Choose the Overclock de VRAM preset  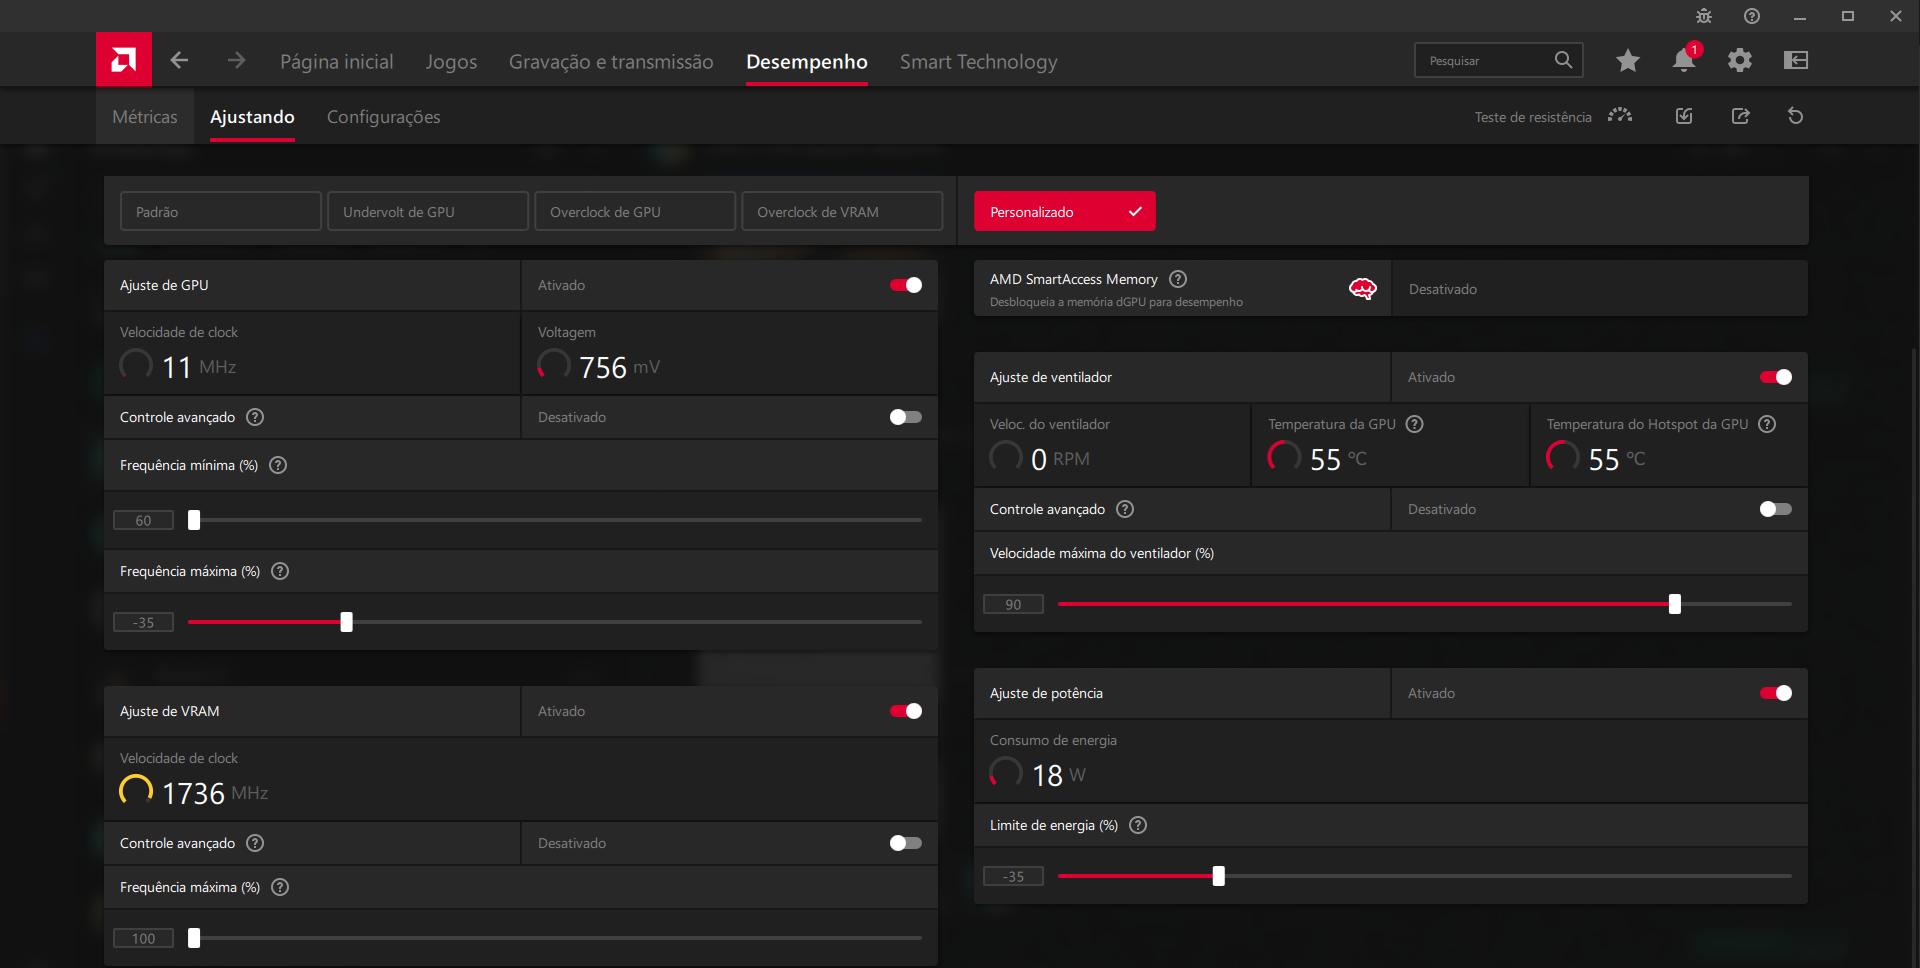[x=841, y=212]
